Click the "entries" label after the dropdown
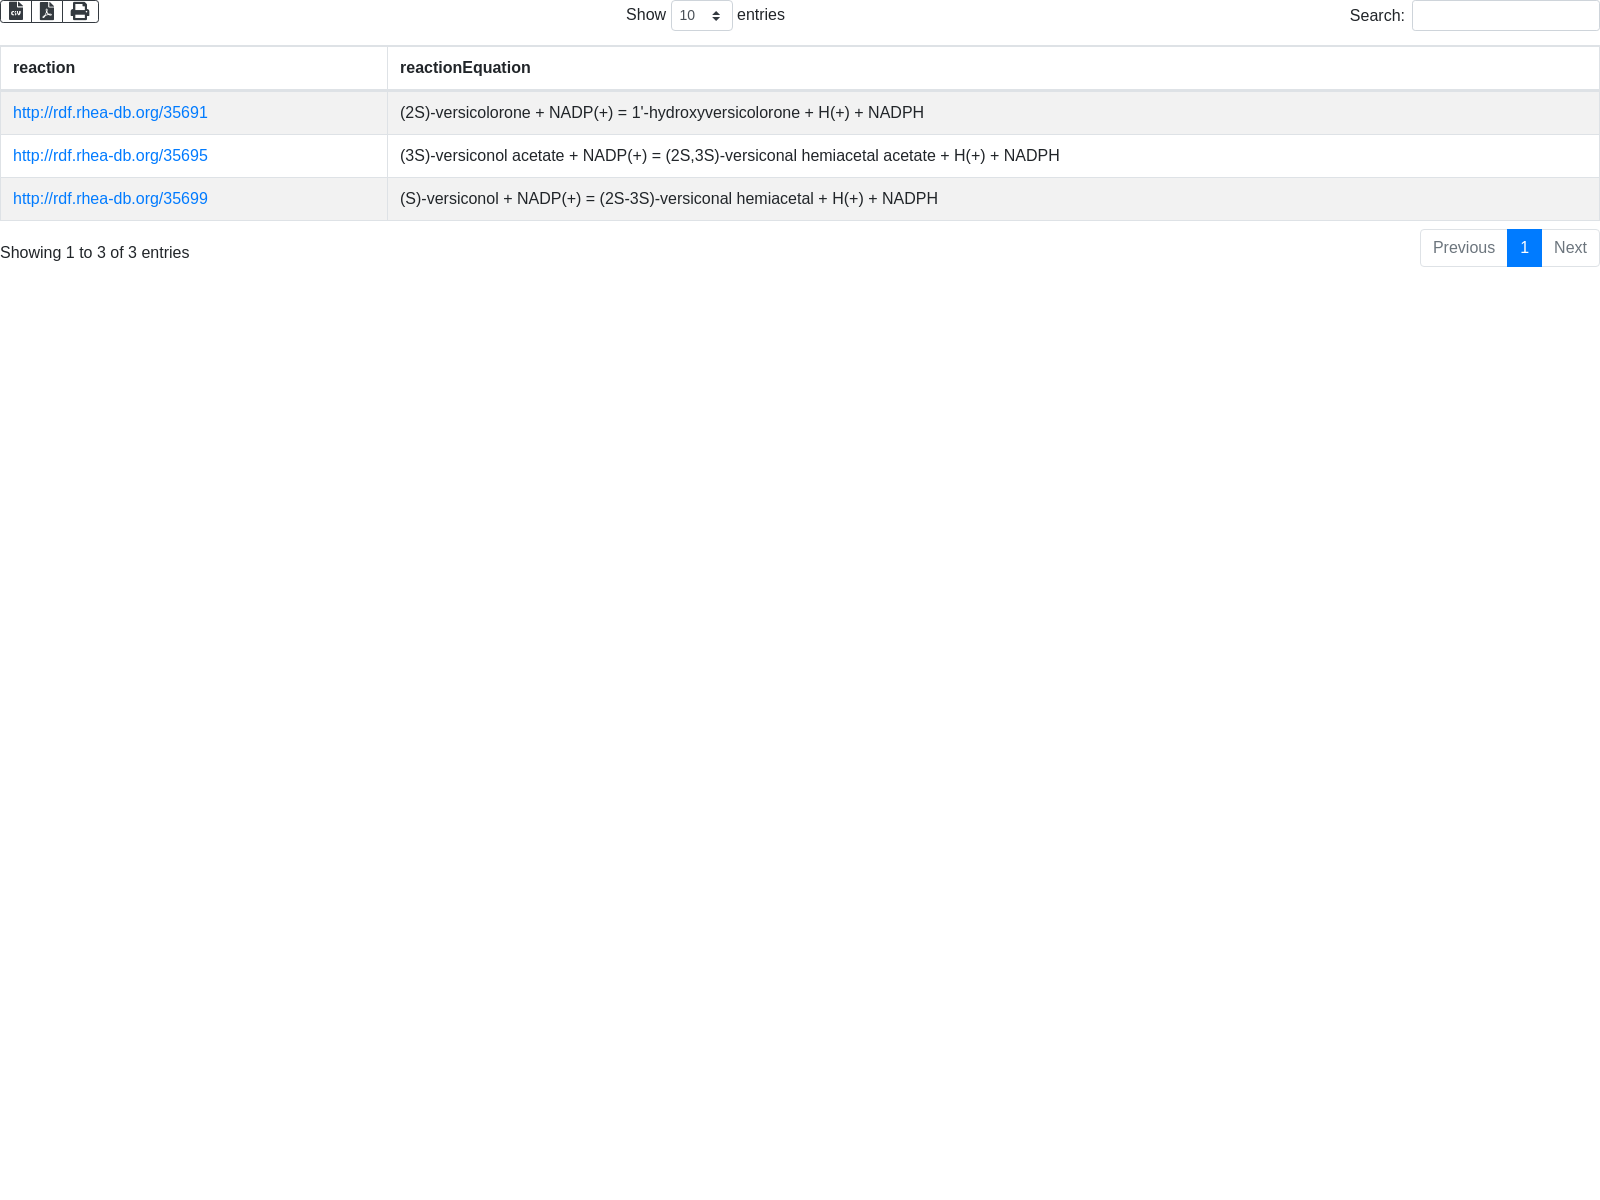Screen dimensions: 1600x1200 pos(760,15)
